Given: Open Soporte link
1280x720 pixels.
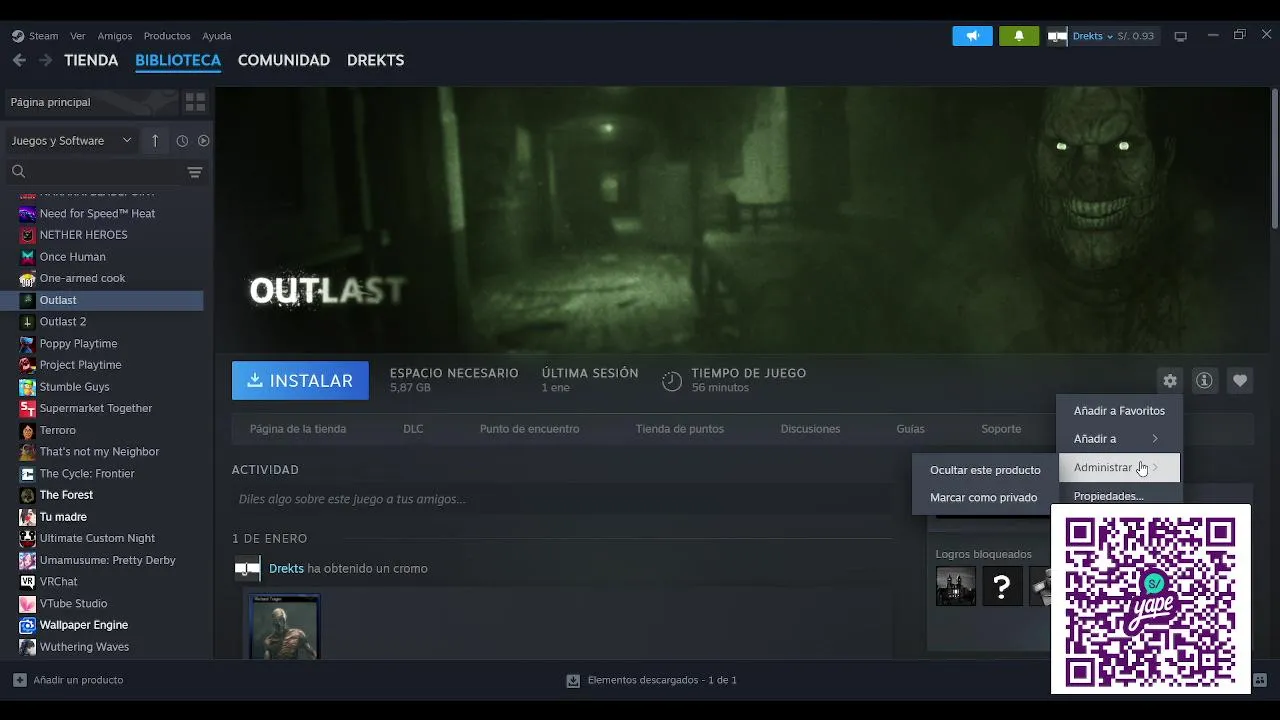Looking at the screenshot, I should pos(1001,429).
